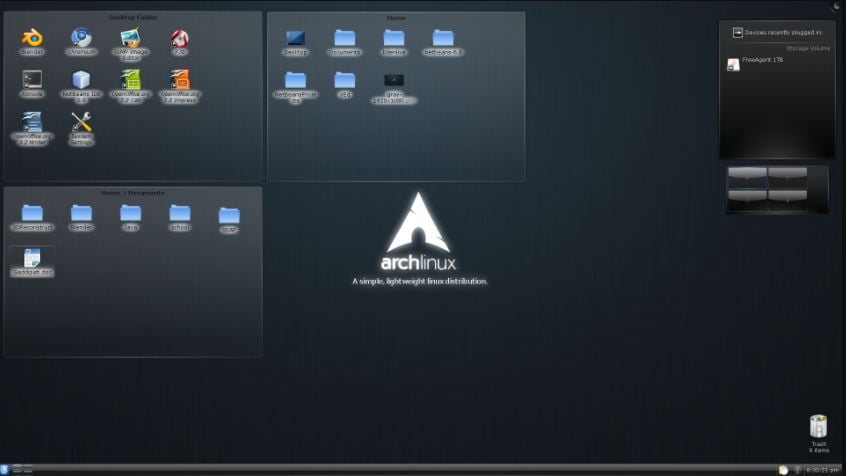846x476 pixels.
Task: Switch to the first virtual desktop in the pager
Action: tap(747, 176)
